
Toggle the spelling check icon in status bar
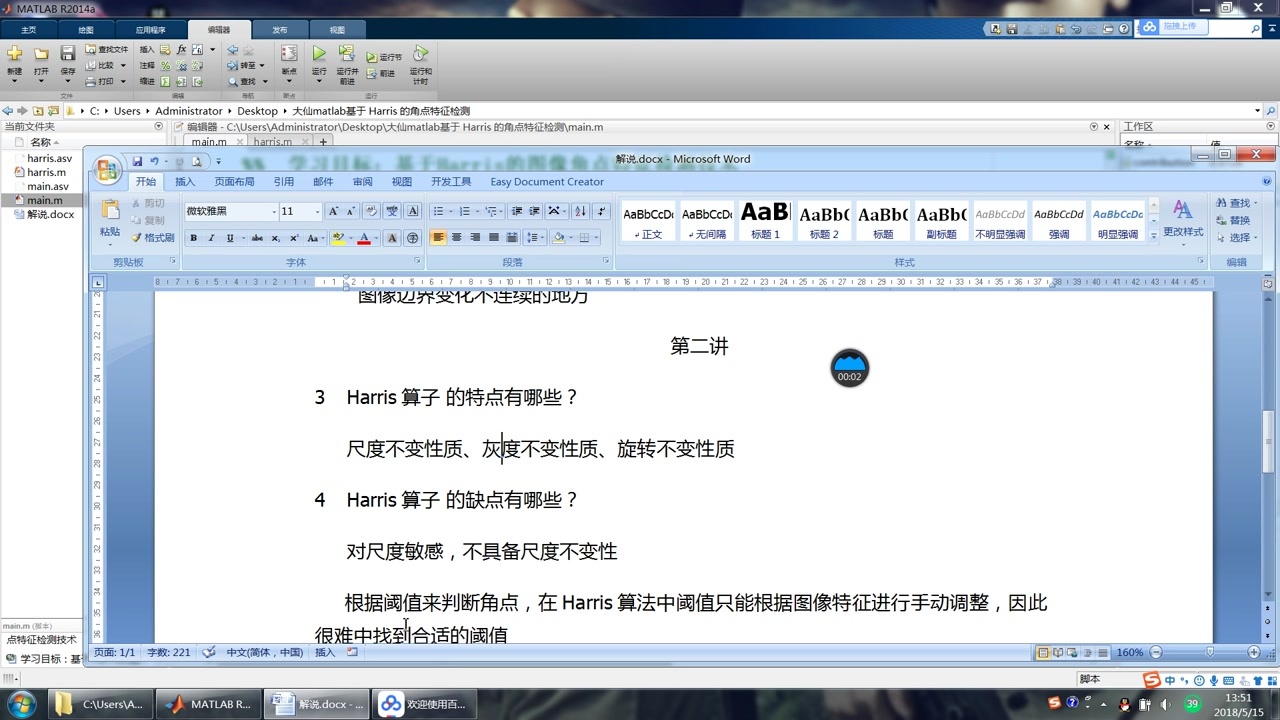[x=208, y=652]
